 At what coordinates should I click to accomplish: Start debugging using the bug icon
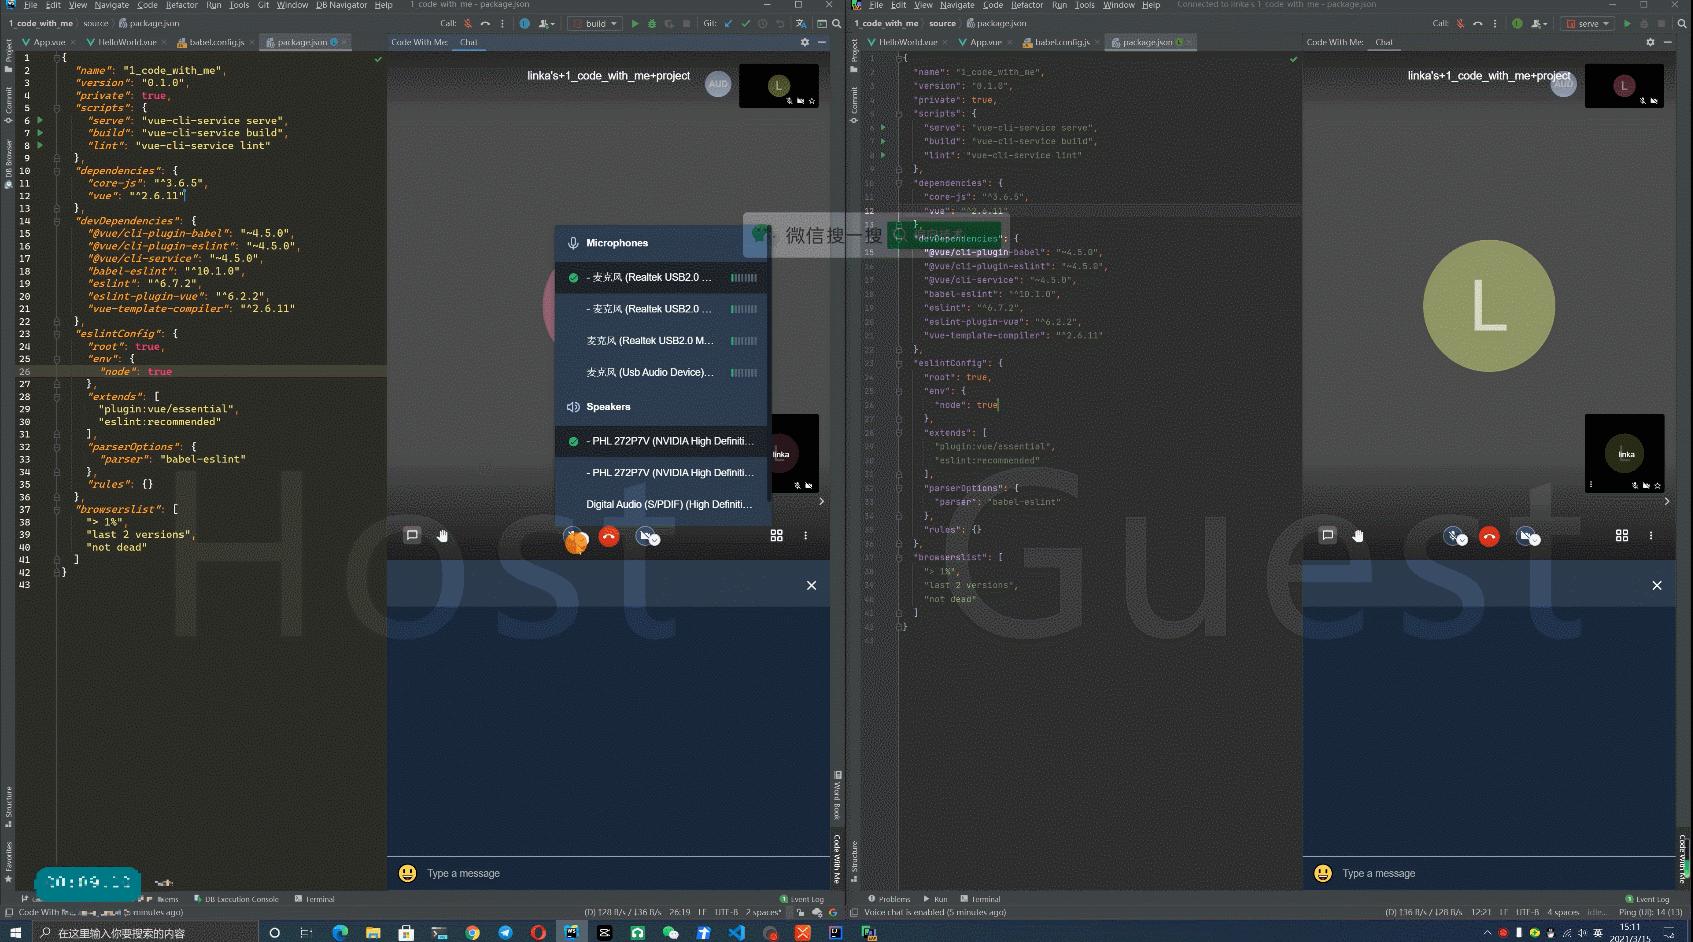point(650,23)
